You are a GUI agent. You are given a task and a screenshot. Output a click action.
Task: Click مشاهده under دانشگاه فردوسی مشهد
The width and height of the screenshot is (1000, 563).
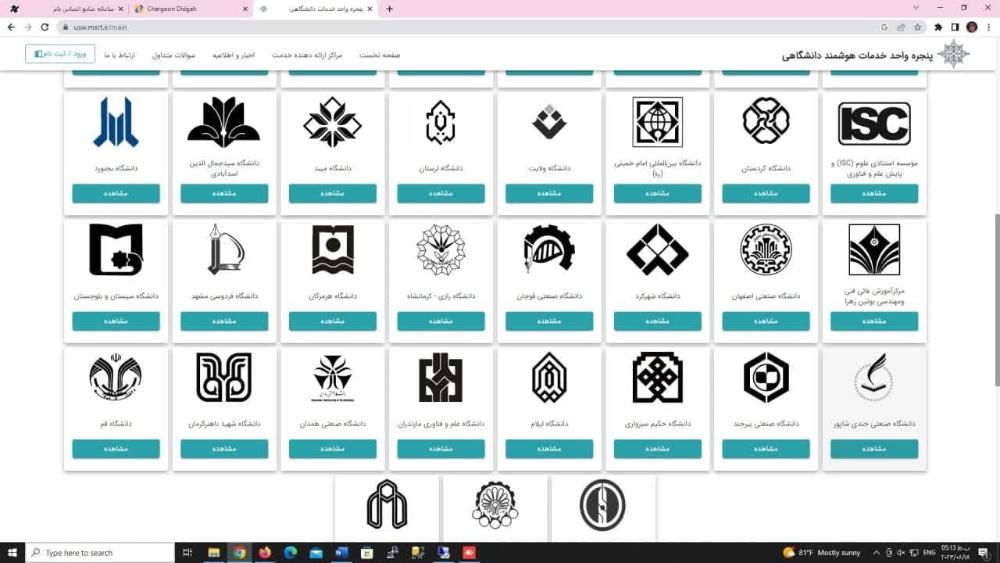(x=224, y=321)
